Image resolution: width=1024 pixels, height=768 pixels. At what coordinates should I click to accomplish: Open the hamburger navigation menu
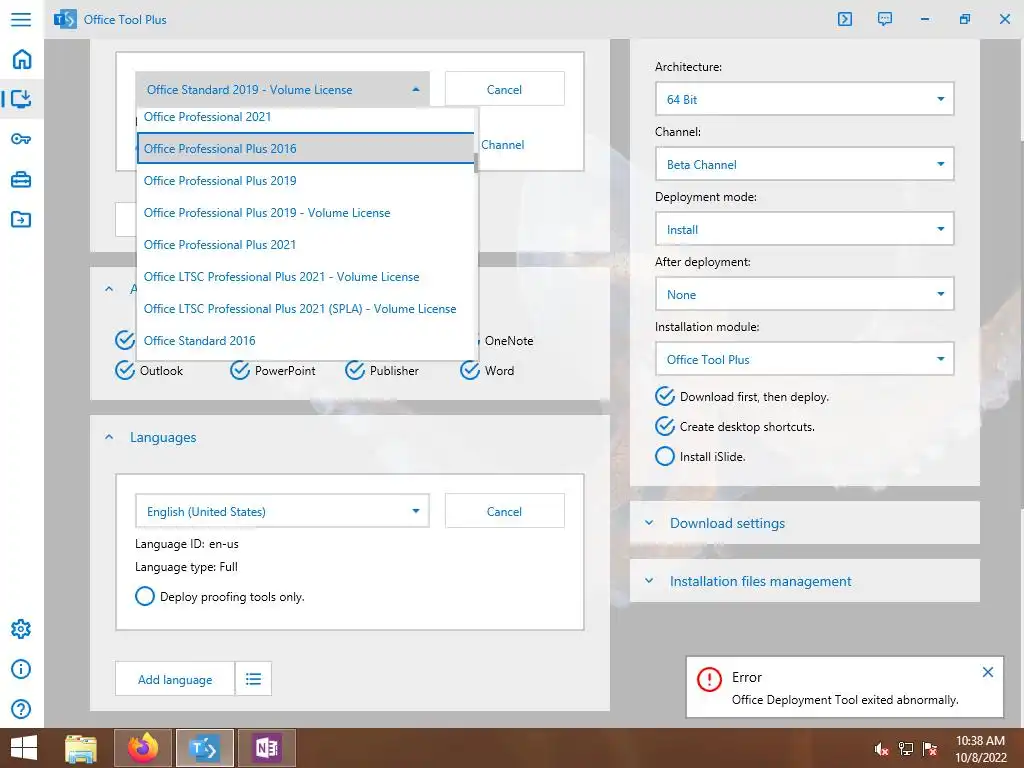click(x=21, y=19)
